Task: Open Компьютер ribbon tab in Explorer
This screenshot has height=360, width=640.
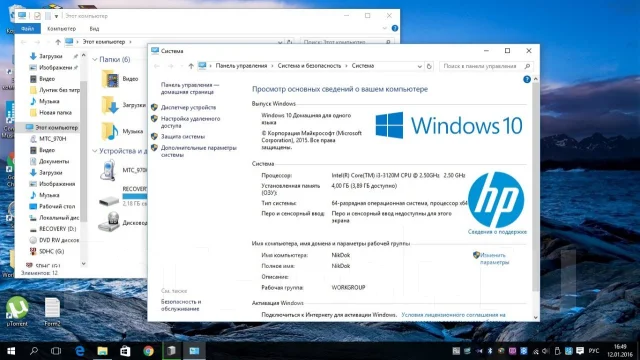Action: pos(61,29)
